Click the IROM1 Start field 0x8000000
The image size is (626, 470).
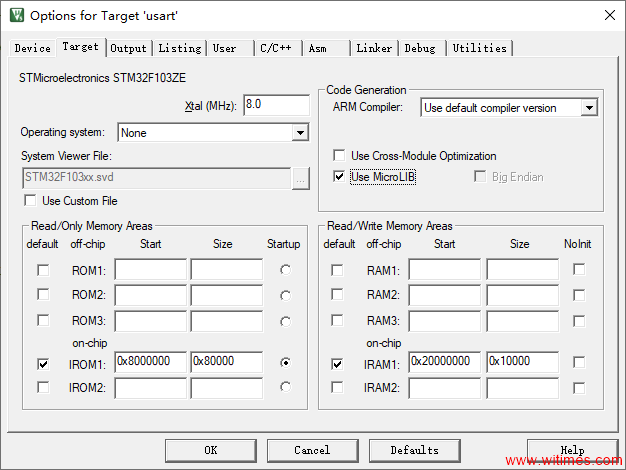[151, 362]
